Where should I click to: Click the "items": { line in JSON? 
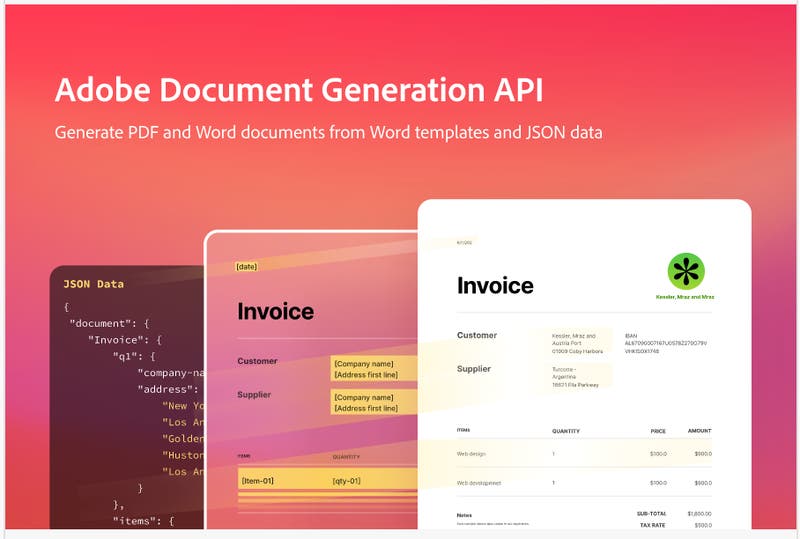click(143, 521)
